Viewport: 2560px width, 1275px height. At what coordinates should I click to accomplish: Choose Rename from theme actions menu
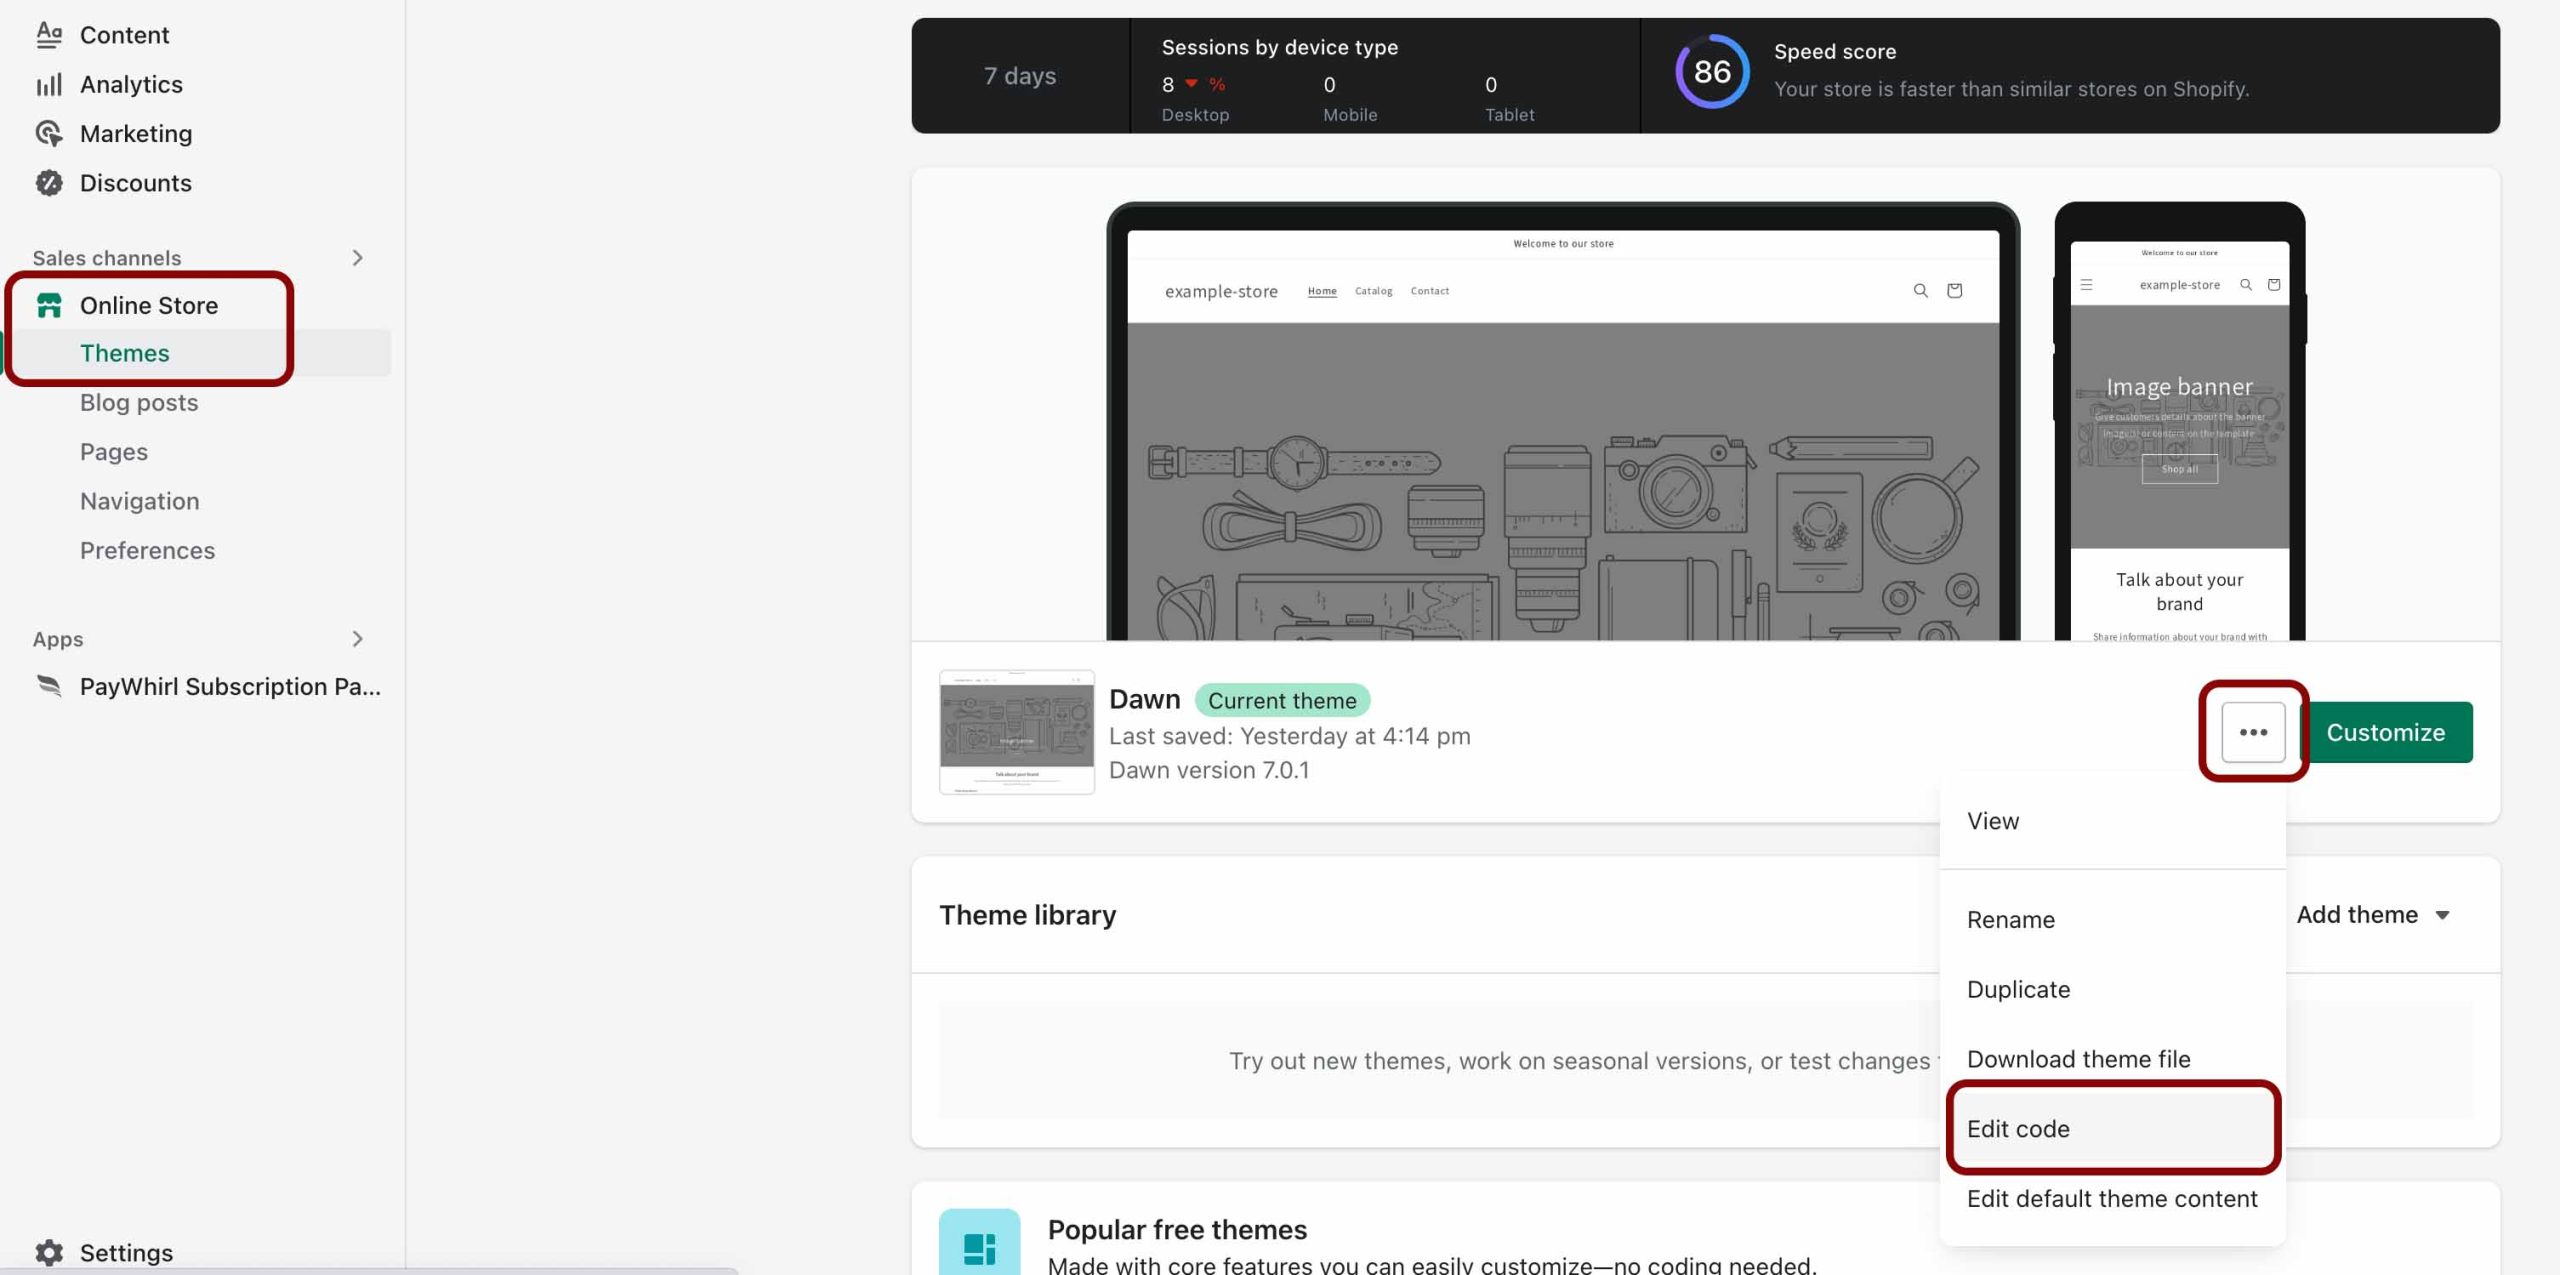pyautogui.click(x=2011, y=920)
